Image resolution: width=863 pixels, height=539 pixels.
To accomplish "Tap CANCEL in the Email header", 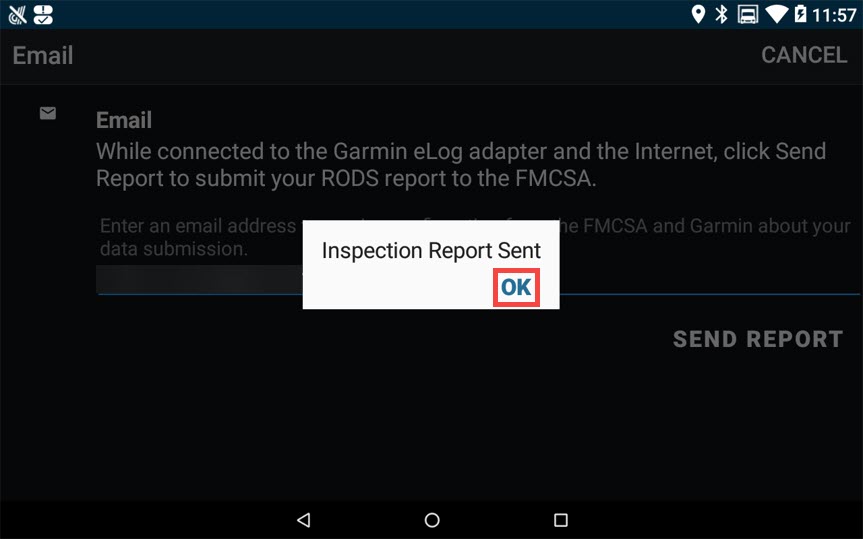I will (804, 55).
